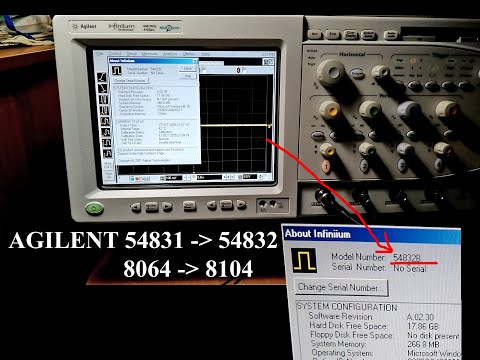Click Help in the small About Infiniium dialog
480x360 pixels.
[188, 76]
